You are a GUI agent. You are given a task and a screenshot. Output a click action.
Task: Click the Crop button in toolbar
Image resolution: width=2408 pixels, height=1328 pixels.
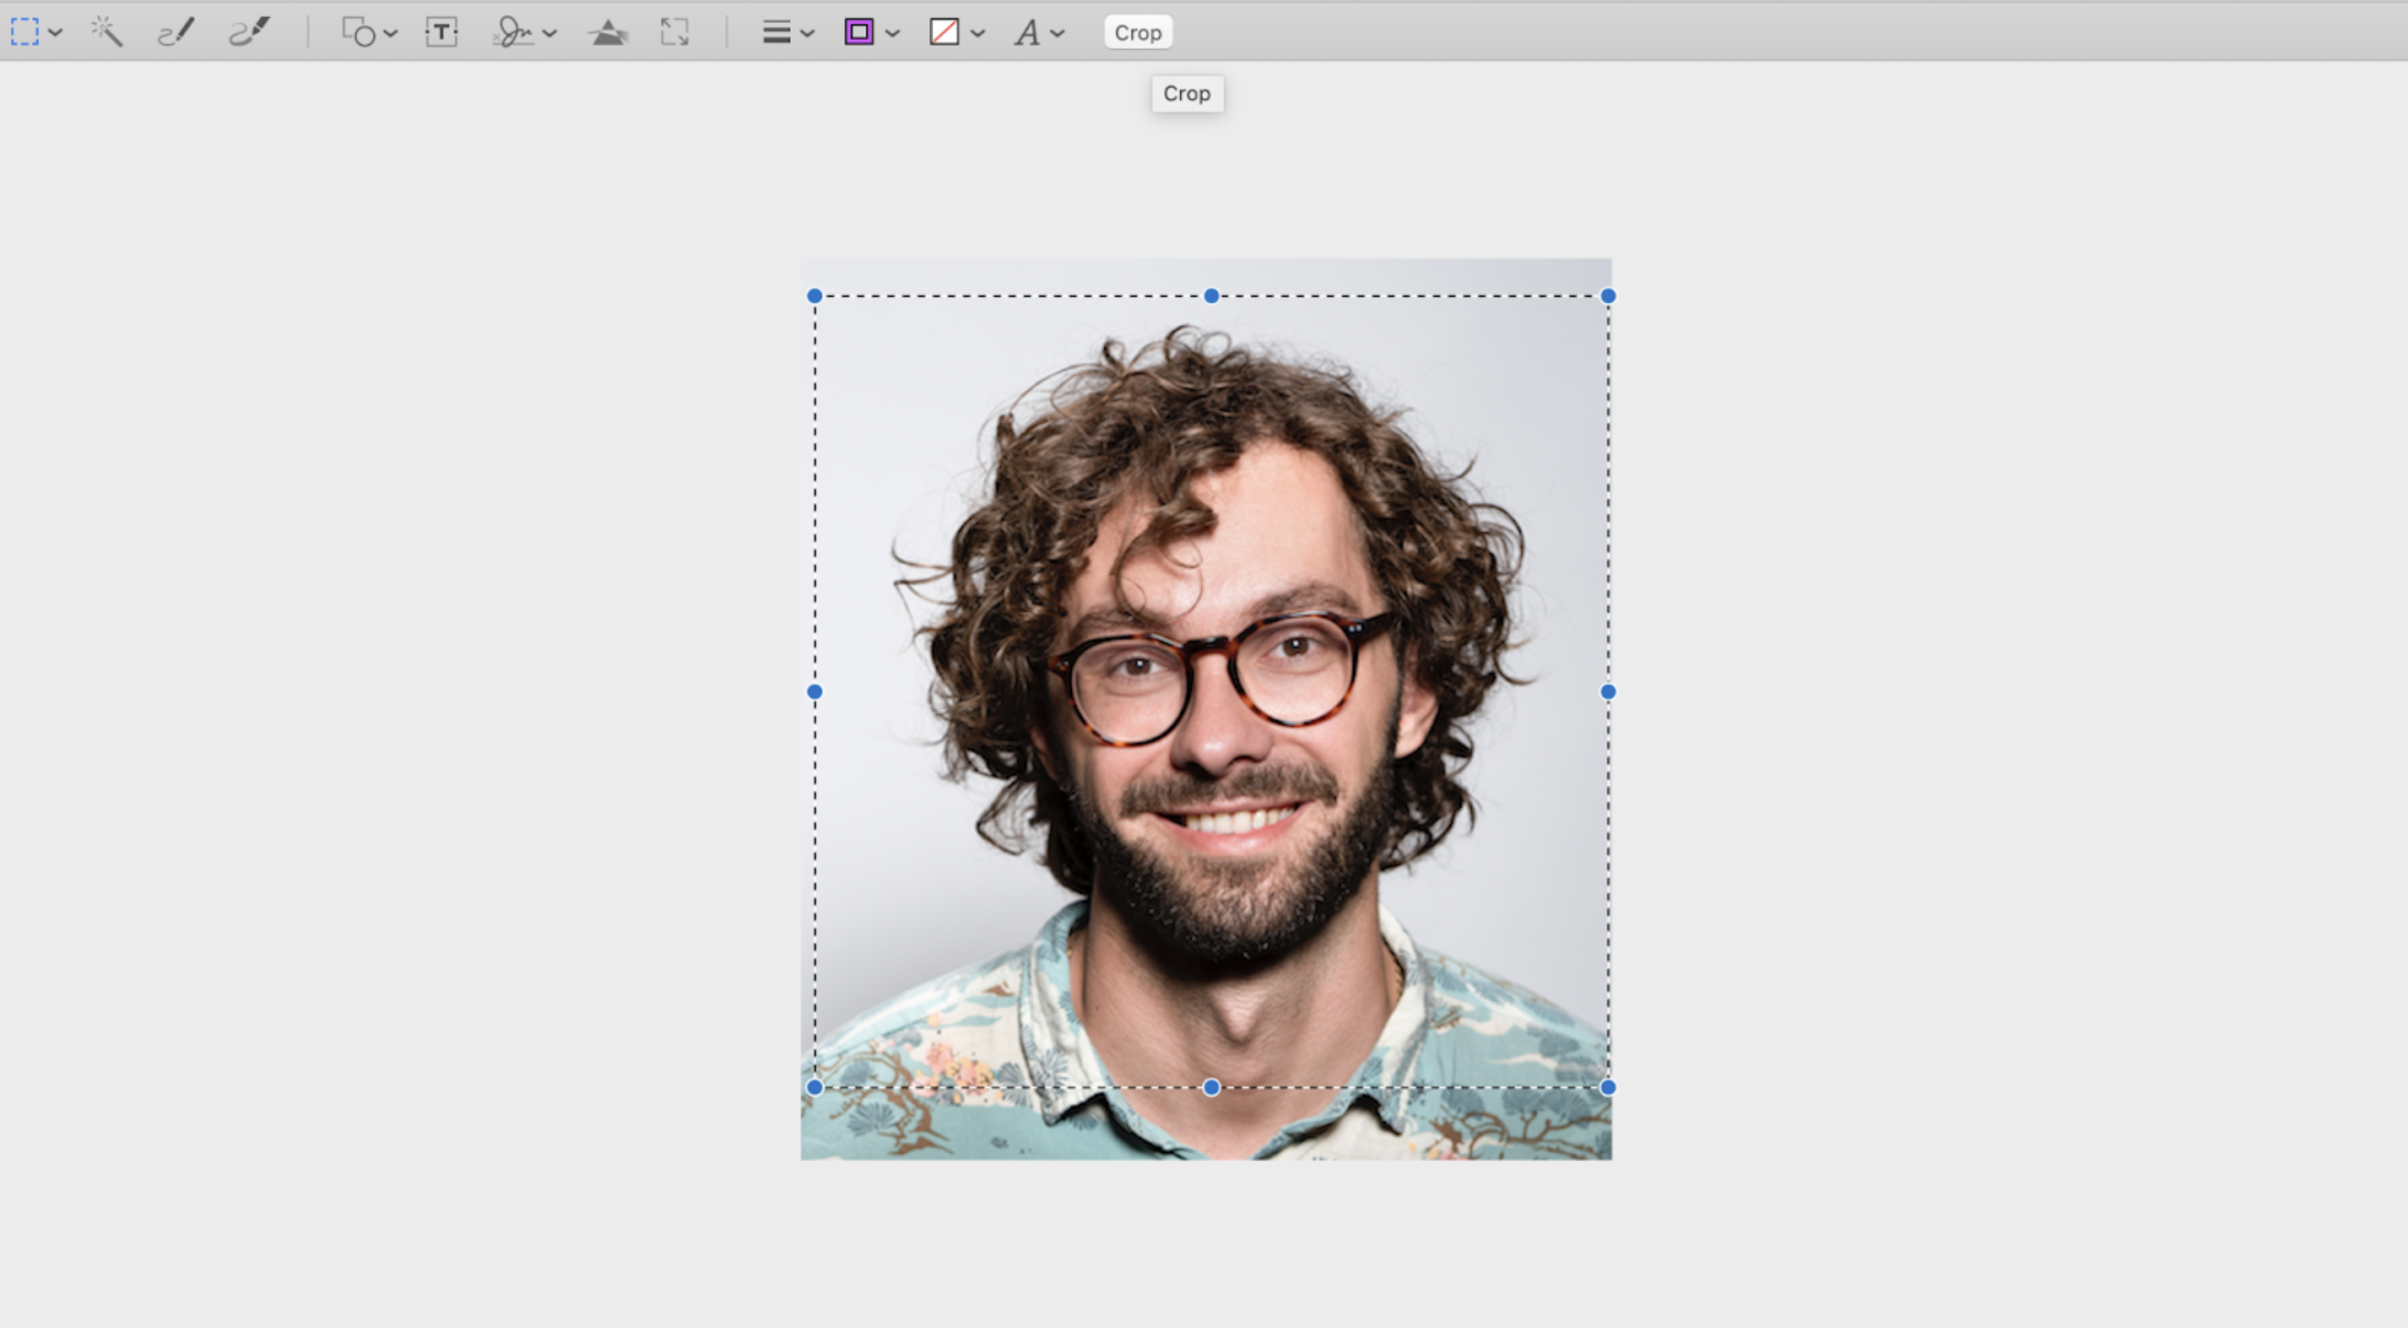coord(1138,33)
